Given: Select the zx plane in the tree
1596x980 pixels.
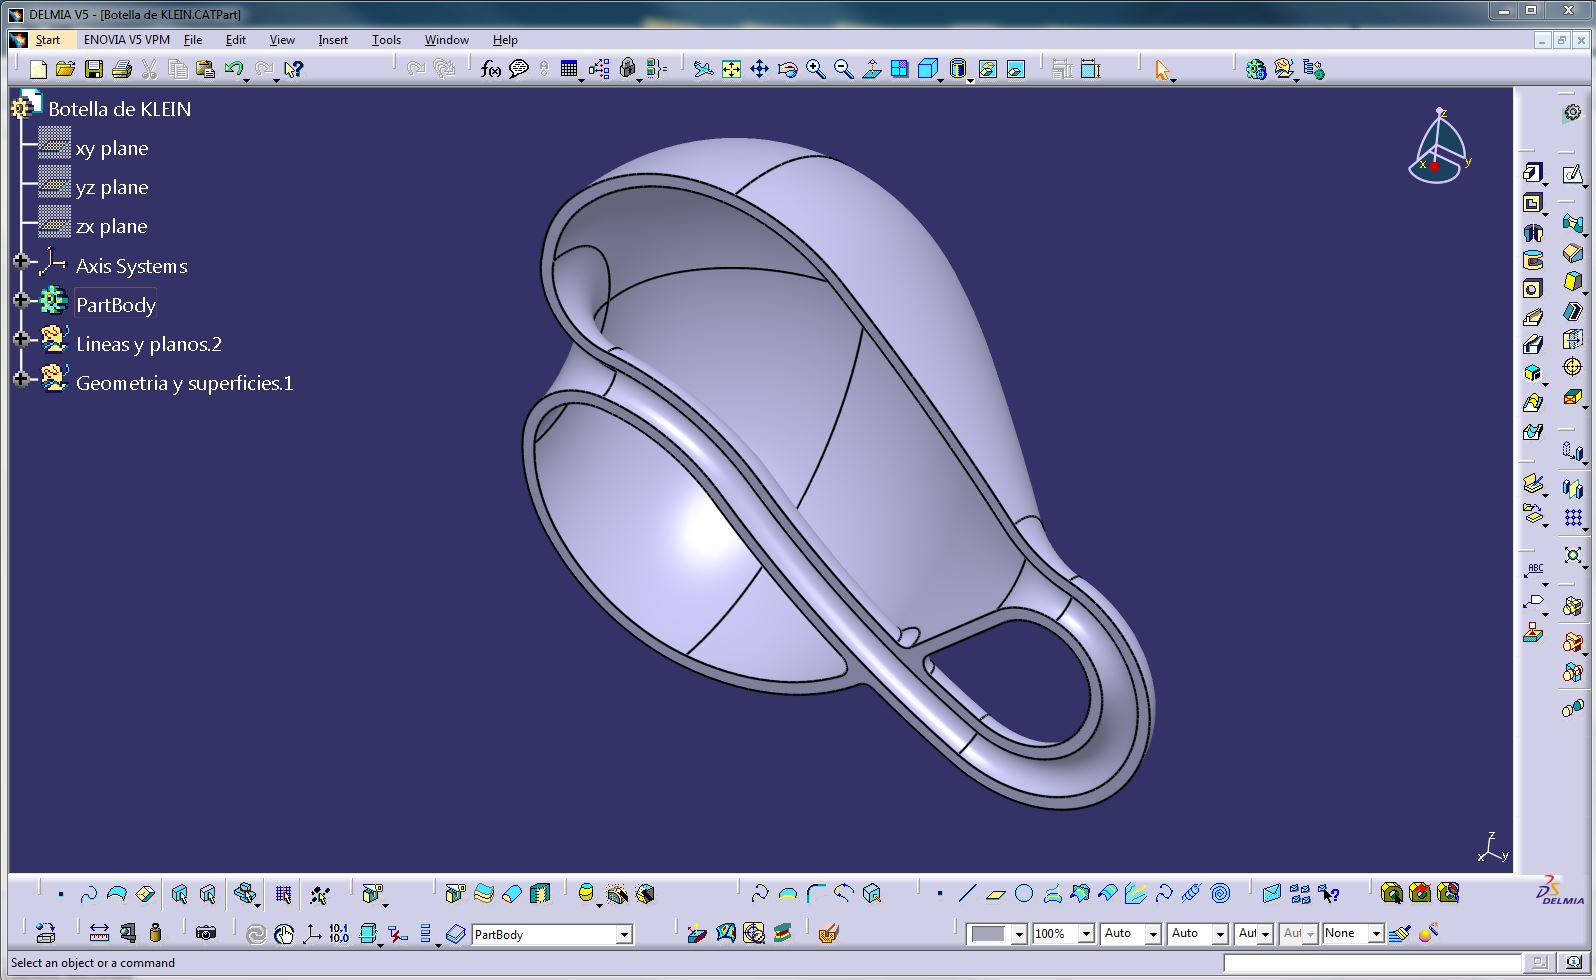Looking at the screenshot, I should click(x=112, y=226).
